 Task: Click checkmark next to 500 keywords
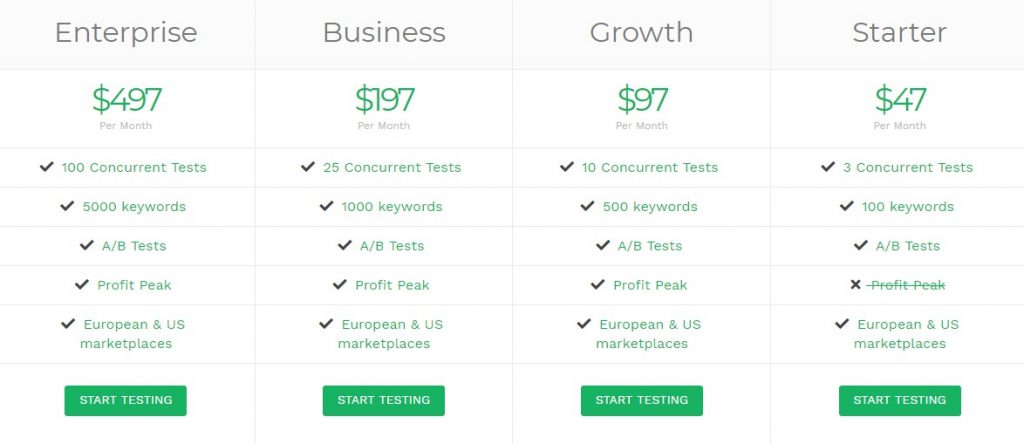587,206
